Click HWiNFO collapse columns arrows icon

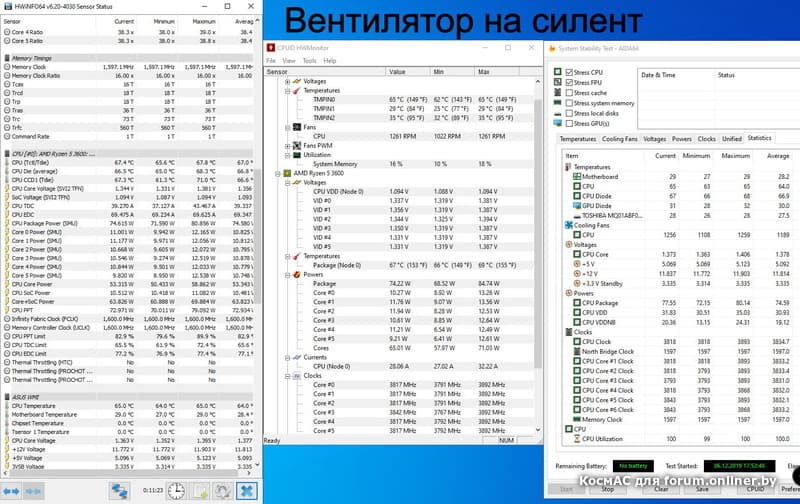pyautogui.click(x=33, y=491)
